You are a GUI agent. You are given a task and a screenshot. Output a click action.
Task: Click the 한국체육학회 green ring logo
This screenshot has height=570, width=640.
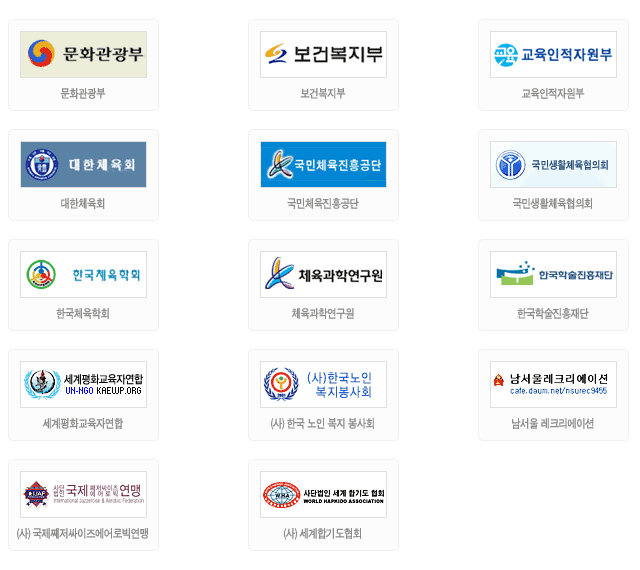41,274
